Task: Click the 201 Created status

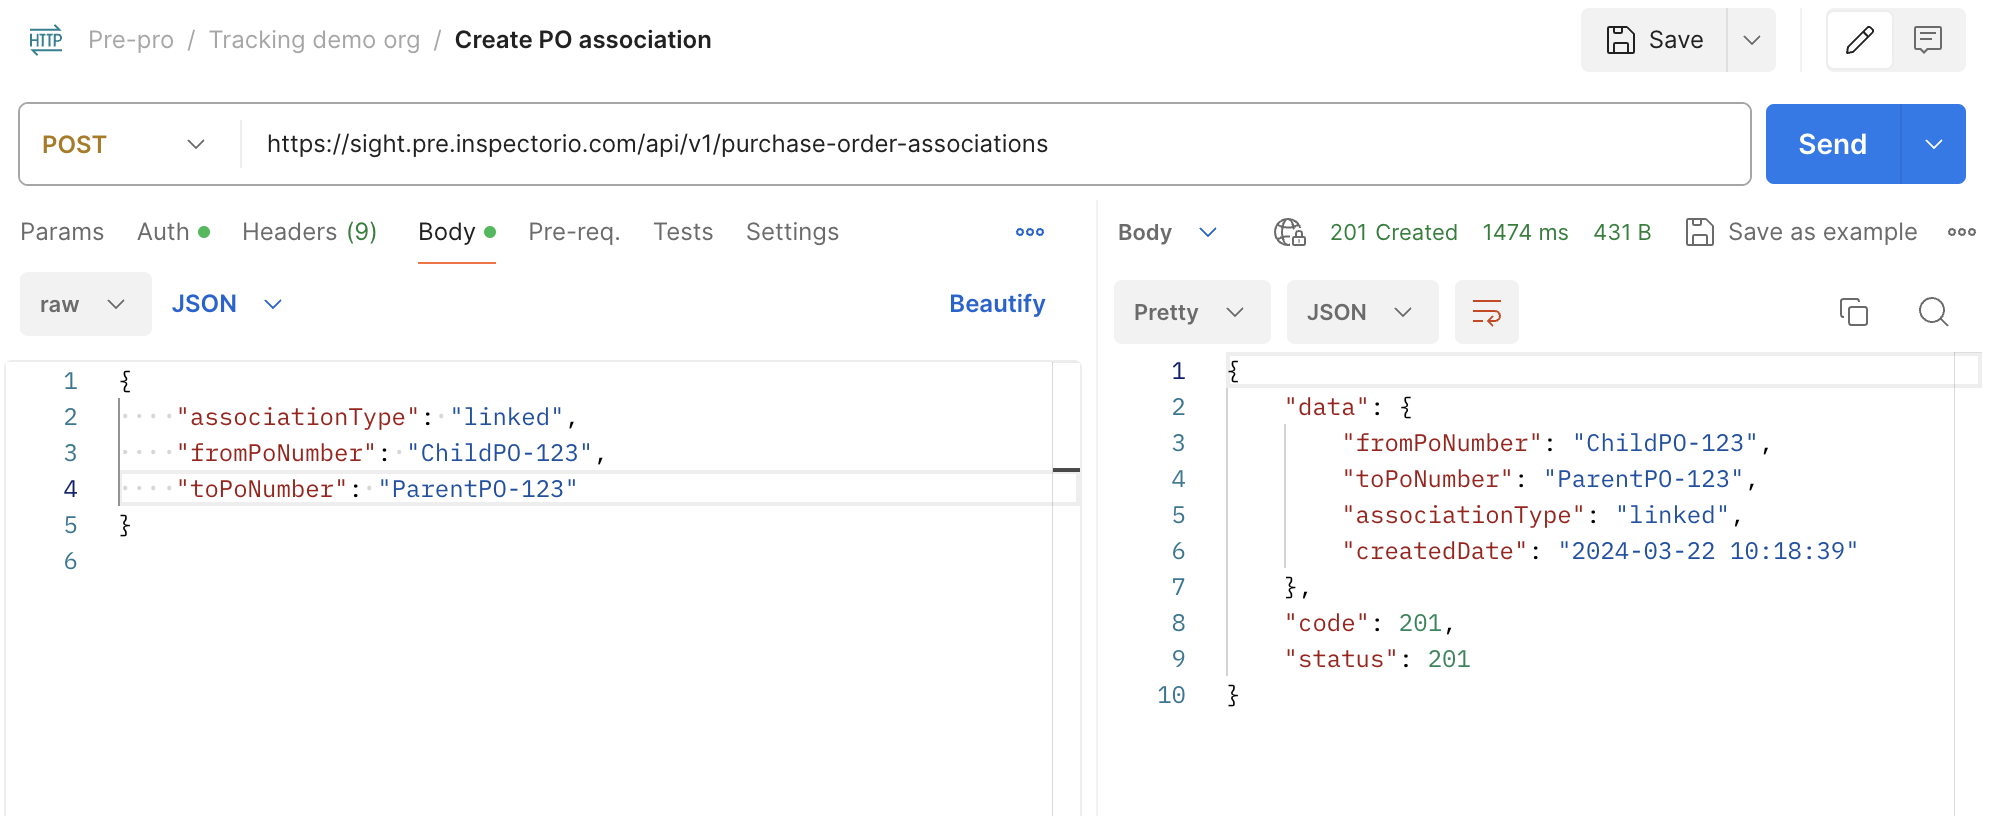Action: (x=1393, y=232)
